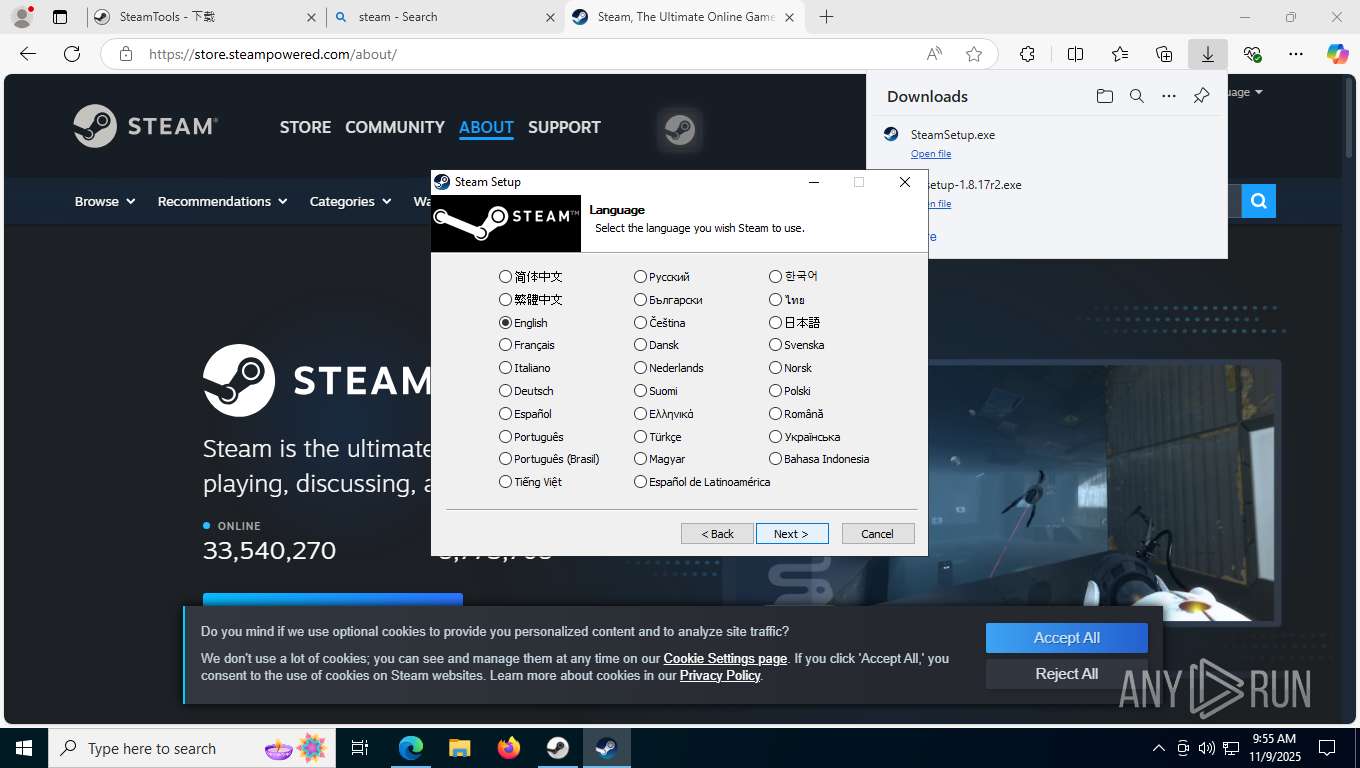Choose Español de Latinoamérica radio button
The height and width of the screenshot is (768, 1360).
point(640,482)
